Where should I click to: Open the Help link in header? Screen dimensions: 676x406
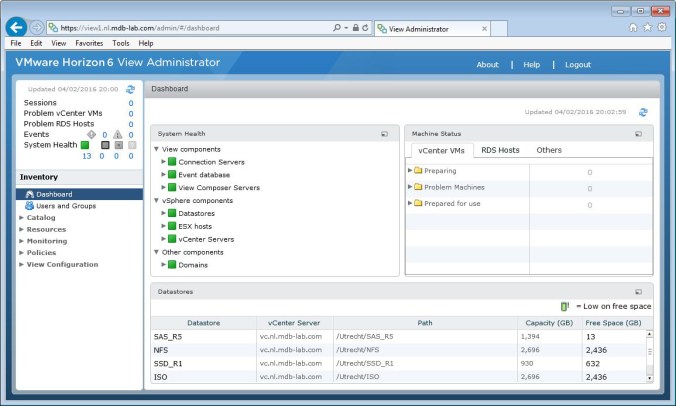pyautogui.click(x=531, y=65)
